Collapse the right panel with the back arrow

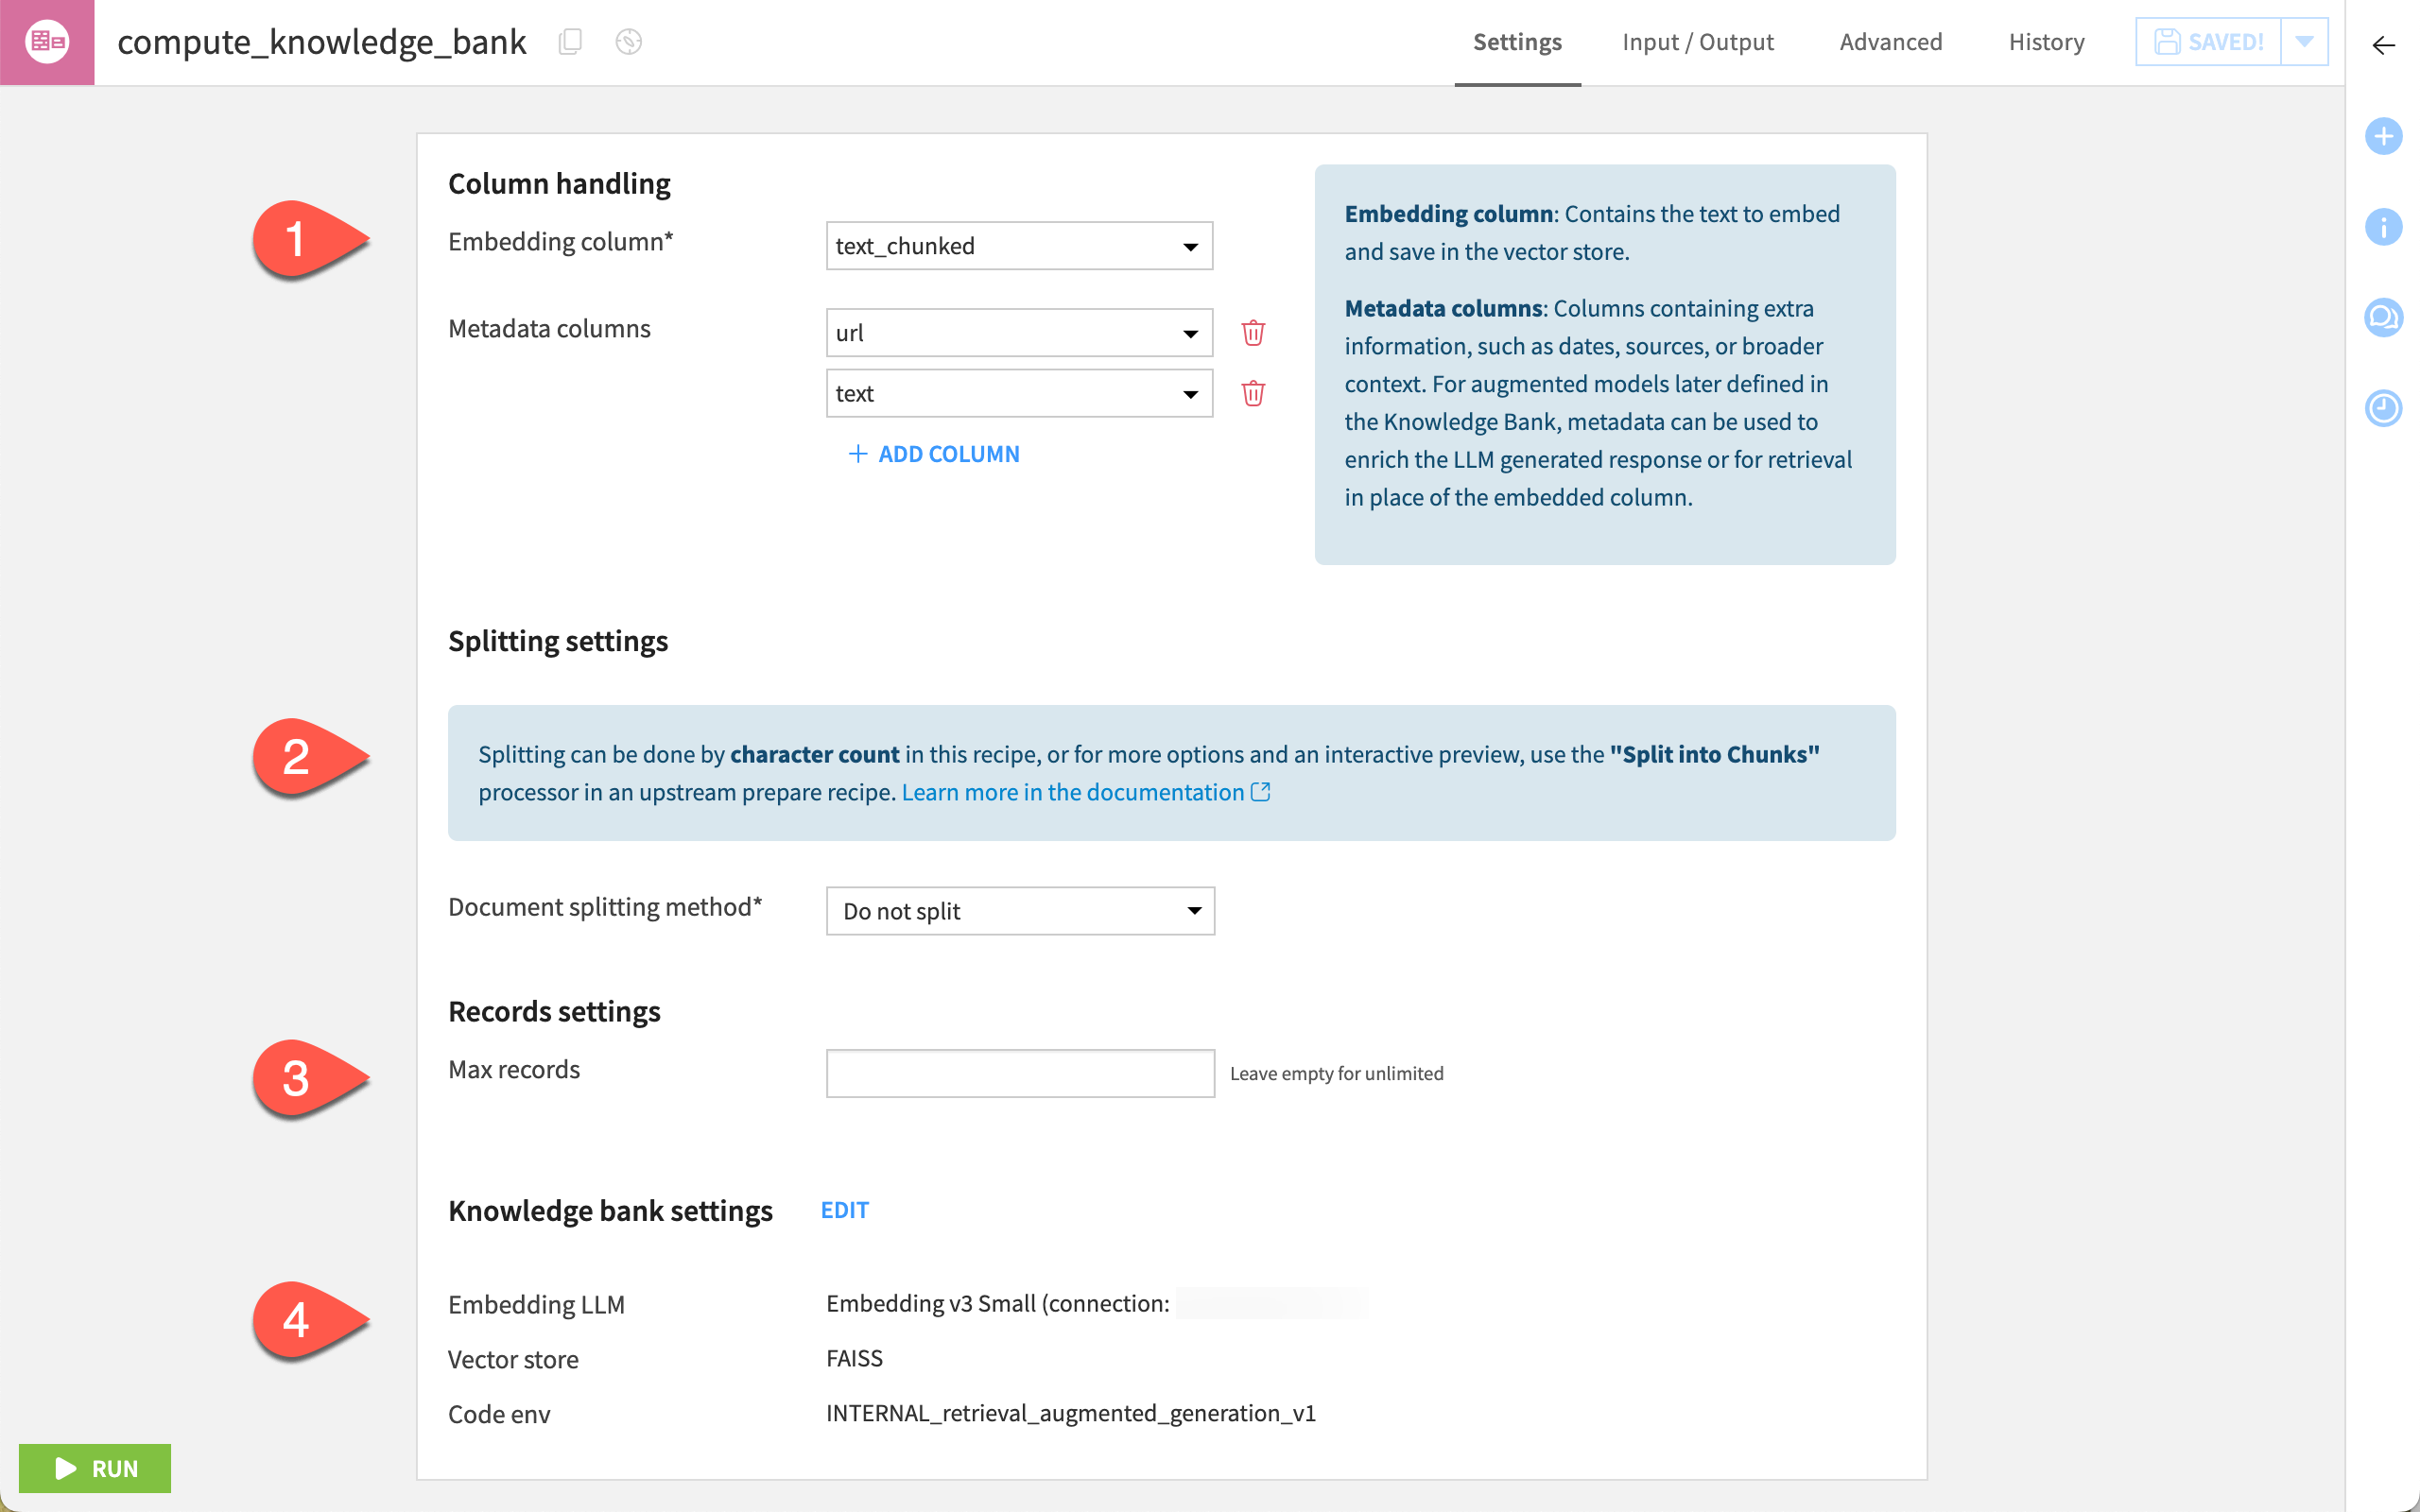2384,45
